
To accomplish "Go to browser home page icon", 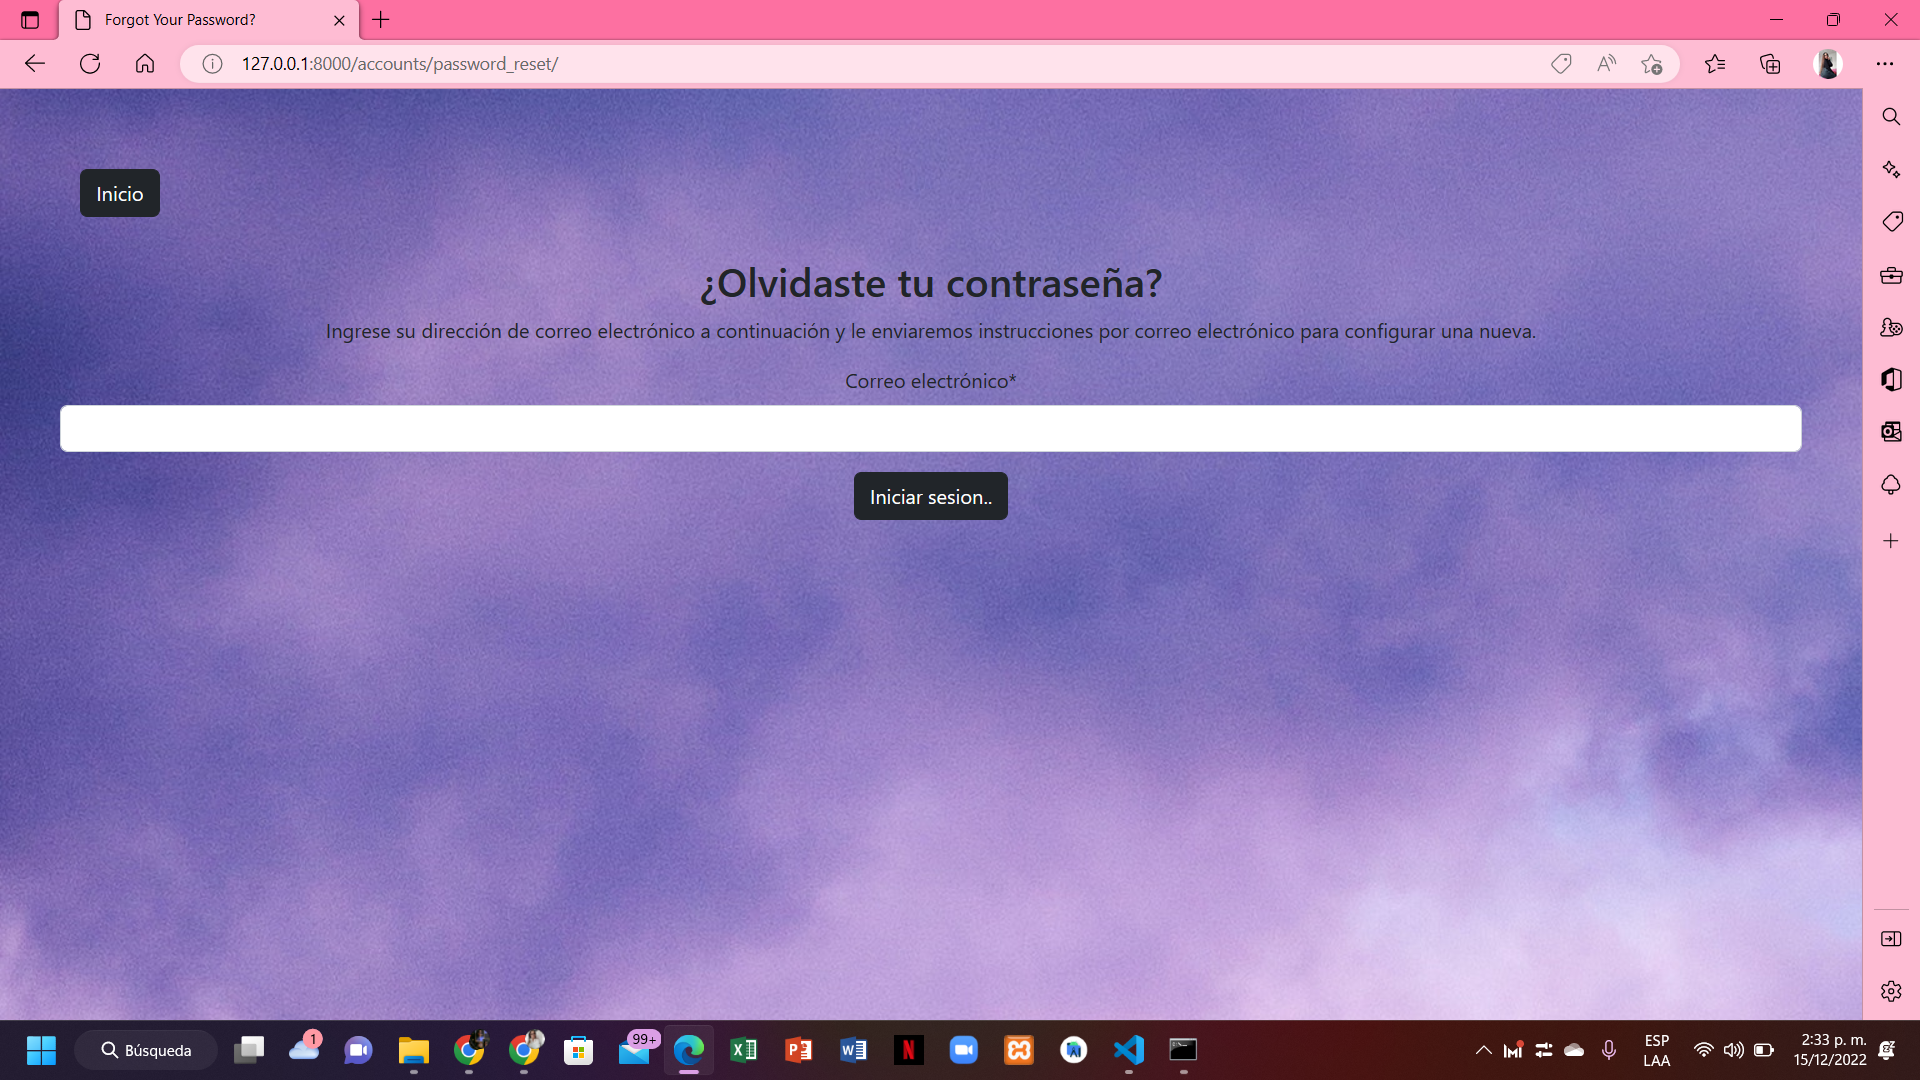I will point(145,64).
